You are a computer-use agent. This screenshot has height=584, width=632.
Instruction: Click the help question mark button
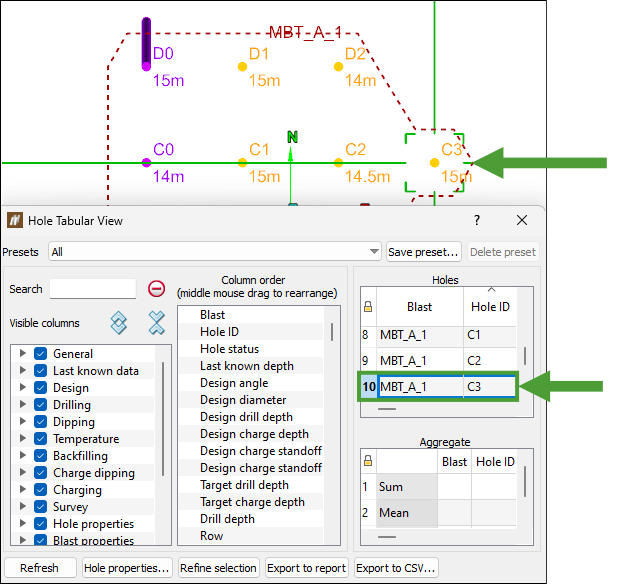(x=477, y=220)
